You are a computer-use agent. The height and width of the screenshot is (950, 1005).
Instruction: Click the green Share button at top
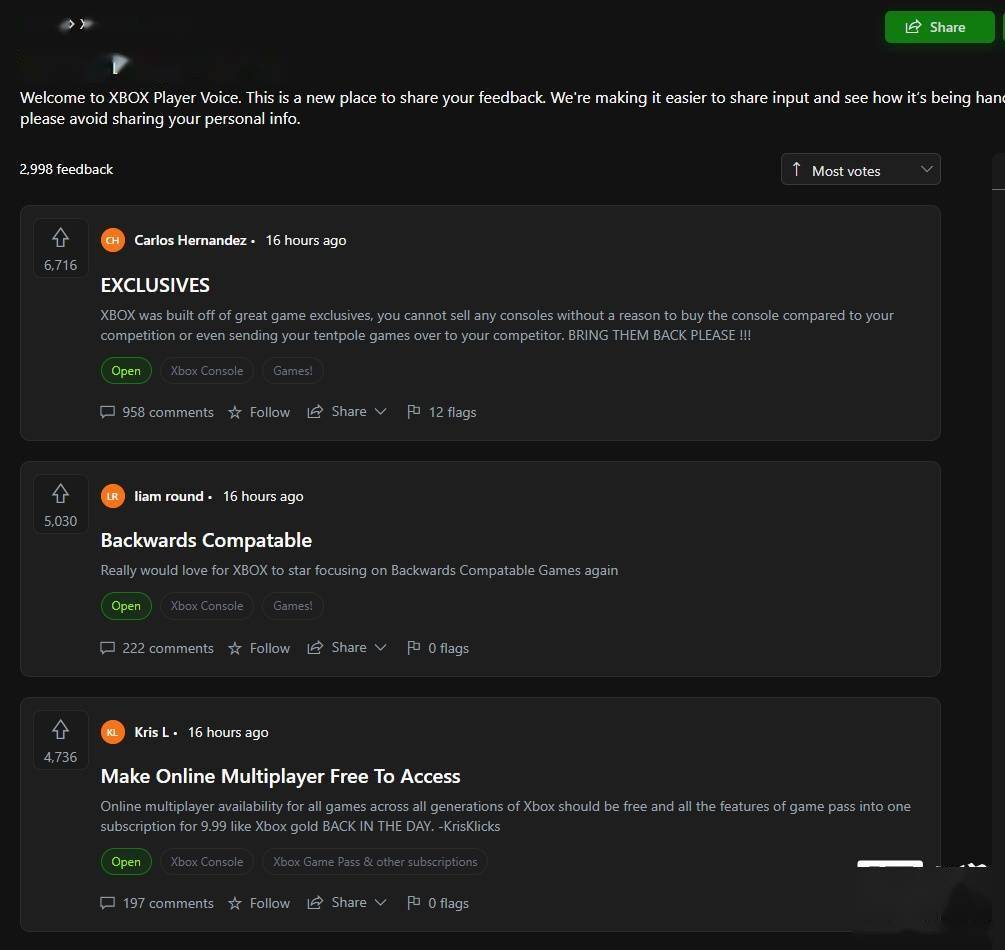(x=939, y=27)
